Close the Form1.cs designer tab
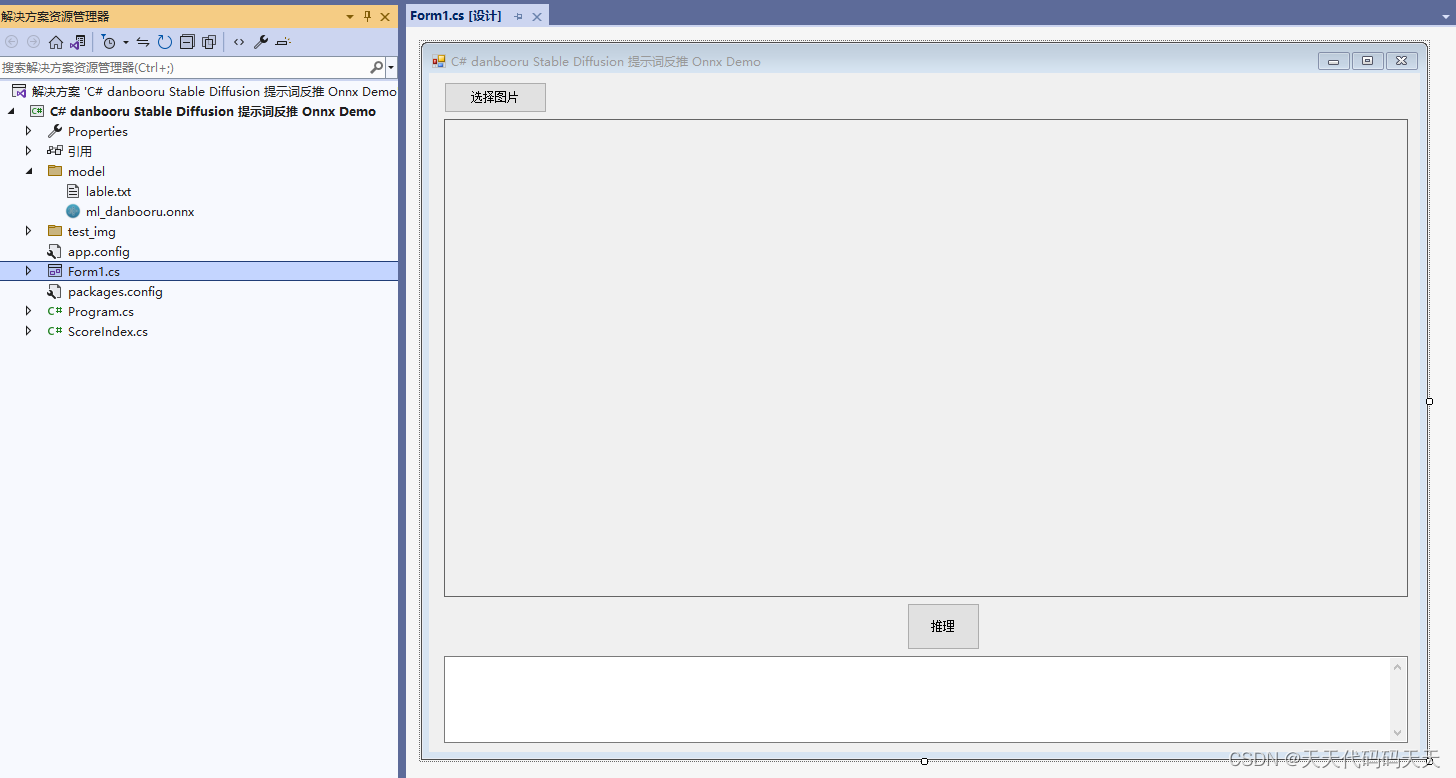This screenshot has height=778, width=1456. (x=537, y=17)
